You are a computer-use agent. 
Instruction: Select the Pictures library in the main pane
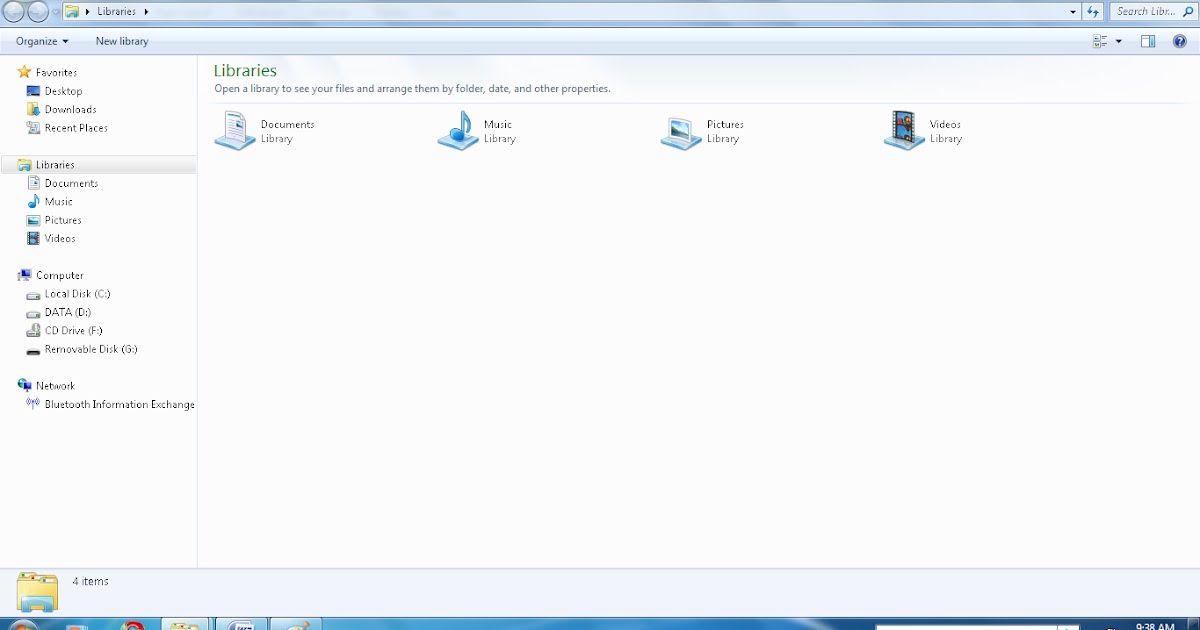pos(703,131)
